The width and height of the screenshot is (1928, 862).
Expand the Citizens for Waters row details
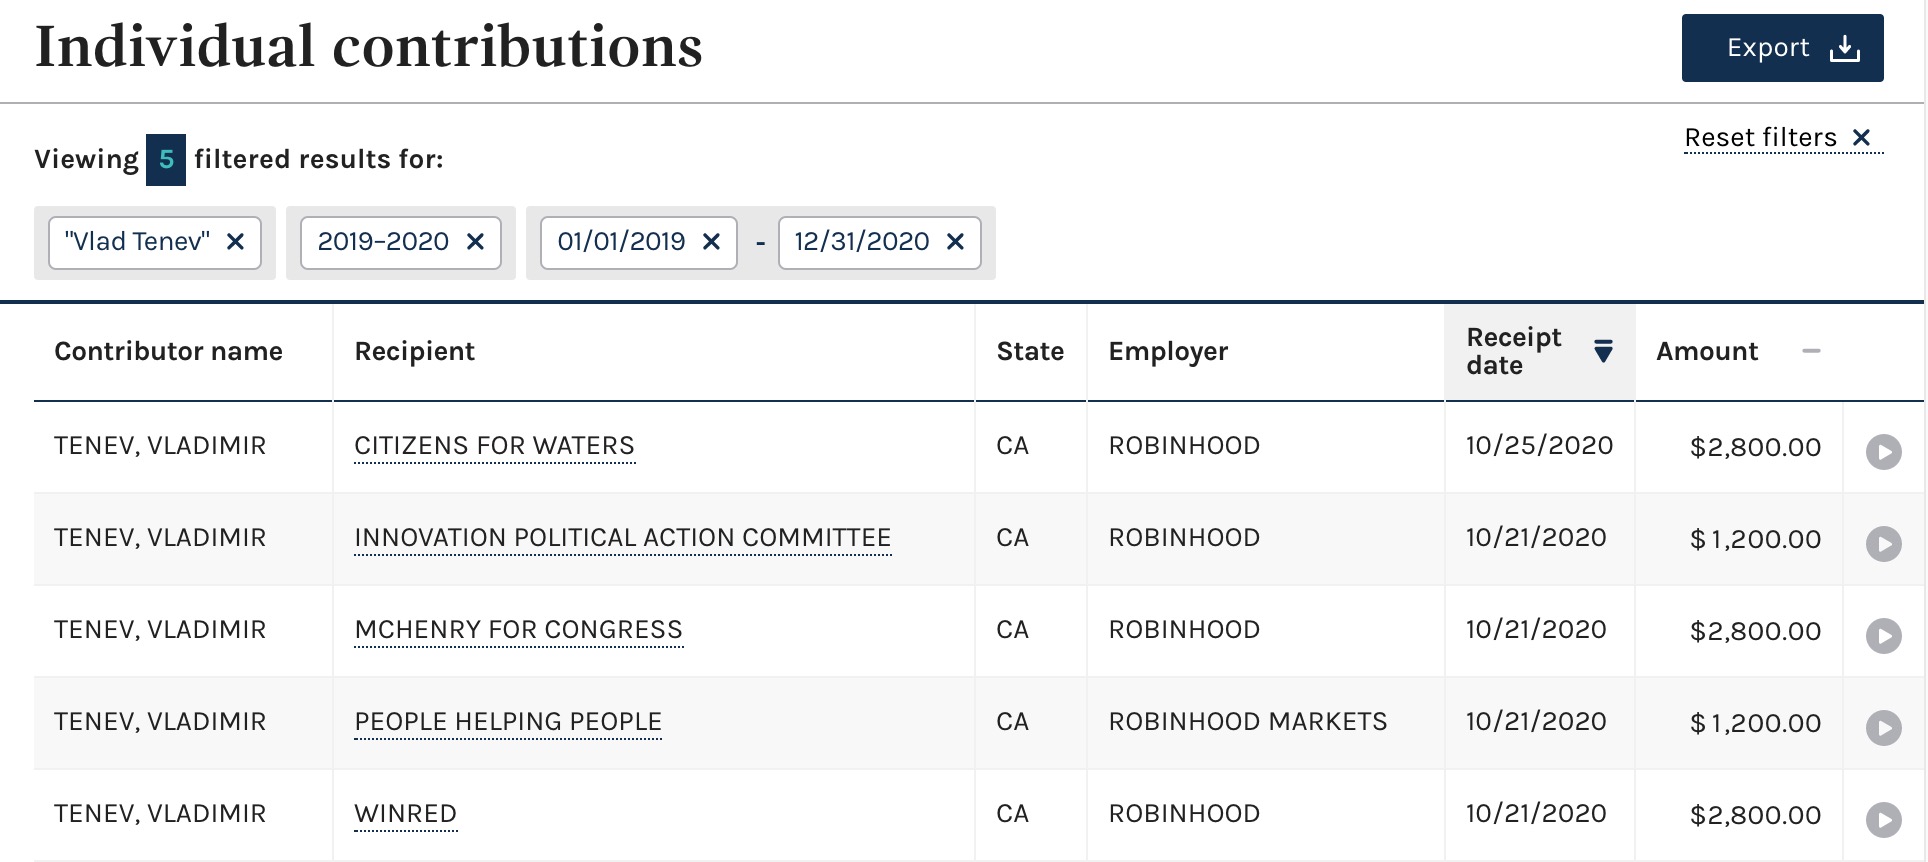tap(1883, 452)
